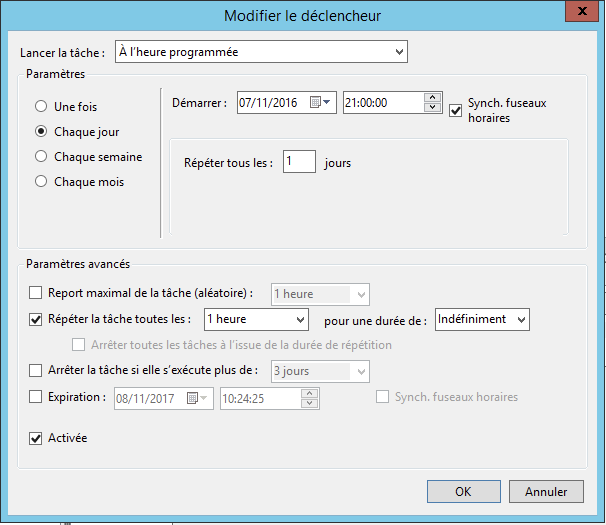This screenshot has height=525, width=606.
Task: Click the "Répéter tous les" days field
Action: (299, 162)
